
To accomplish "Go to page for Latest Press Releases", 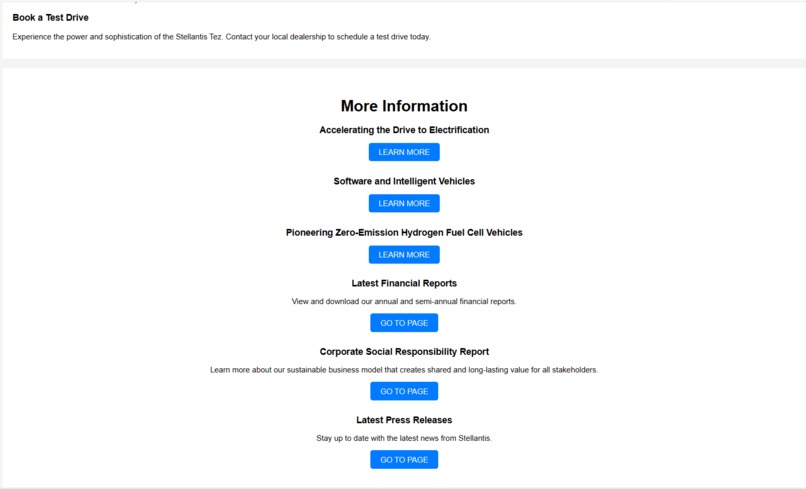I will pos(404,460).
